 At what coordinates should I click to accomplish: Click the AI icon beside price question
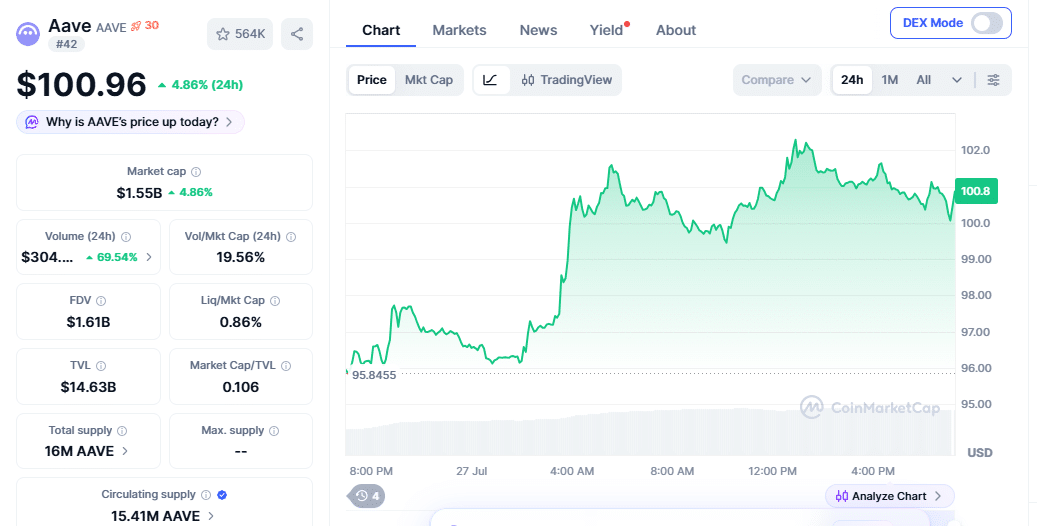[32, 122]
